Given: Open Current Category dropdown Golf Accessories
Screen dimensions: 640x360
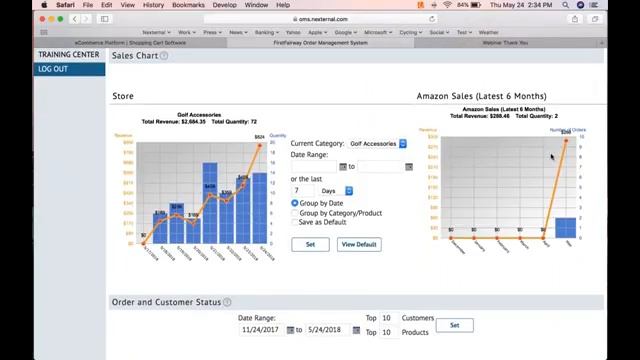Looking at the screenshot, I should [378, 144].
